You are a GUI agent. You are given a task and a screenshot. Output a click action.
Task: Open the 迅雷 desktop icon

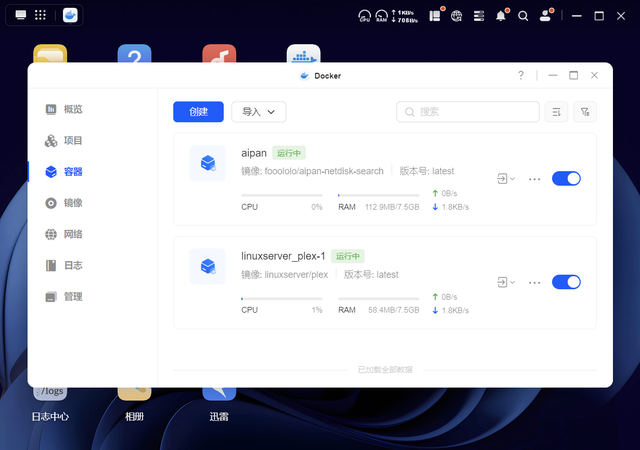(x=219, y=404)
